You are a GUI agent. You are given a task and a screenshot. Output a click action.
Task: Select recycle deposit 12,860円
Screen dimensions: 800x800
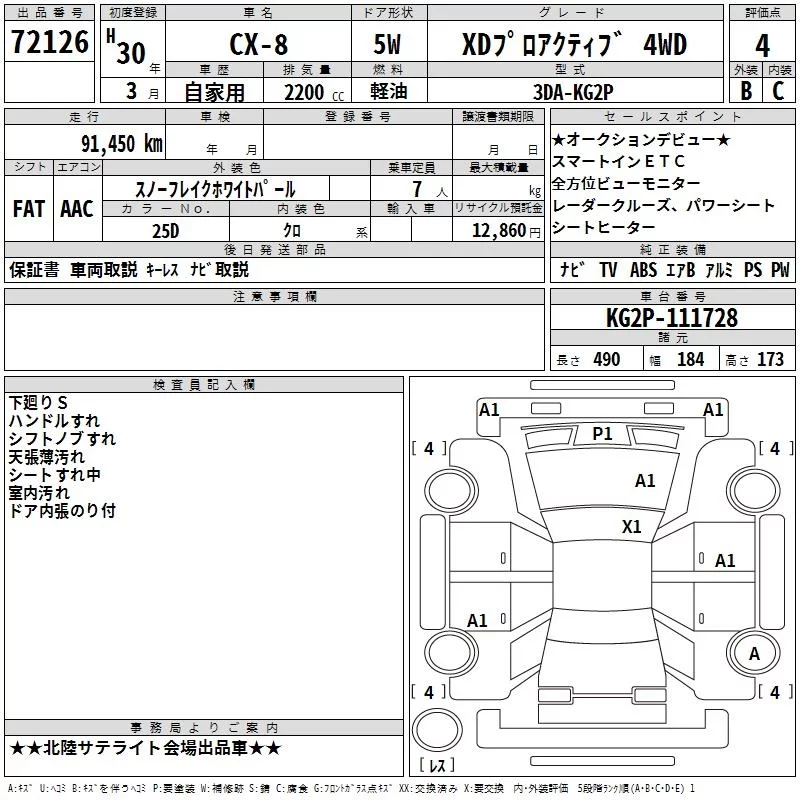(506, 231)
